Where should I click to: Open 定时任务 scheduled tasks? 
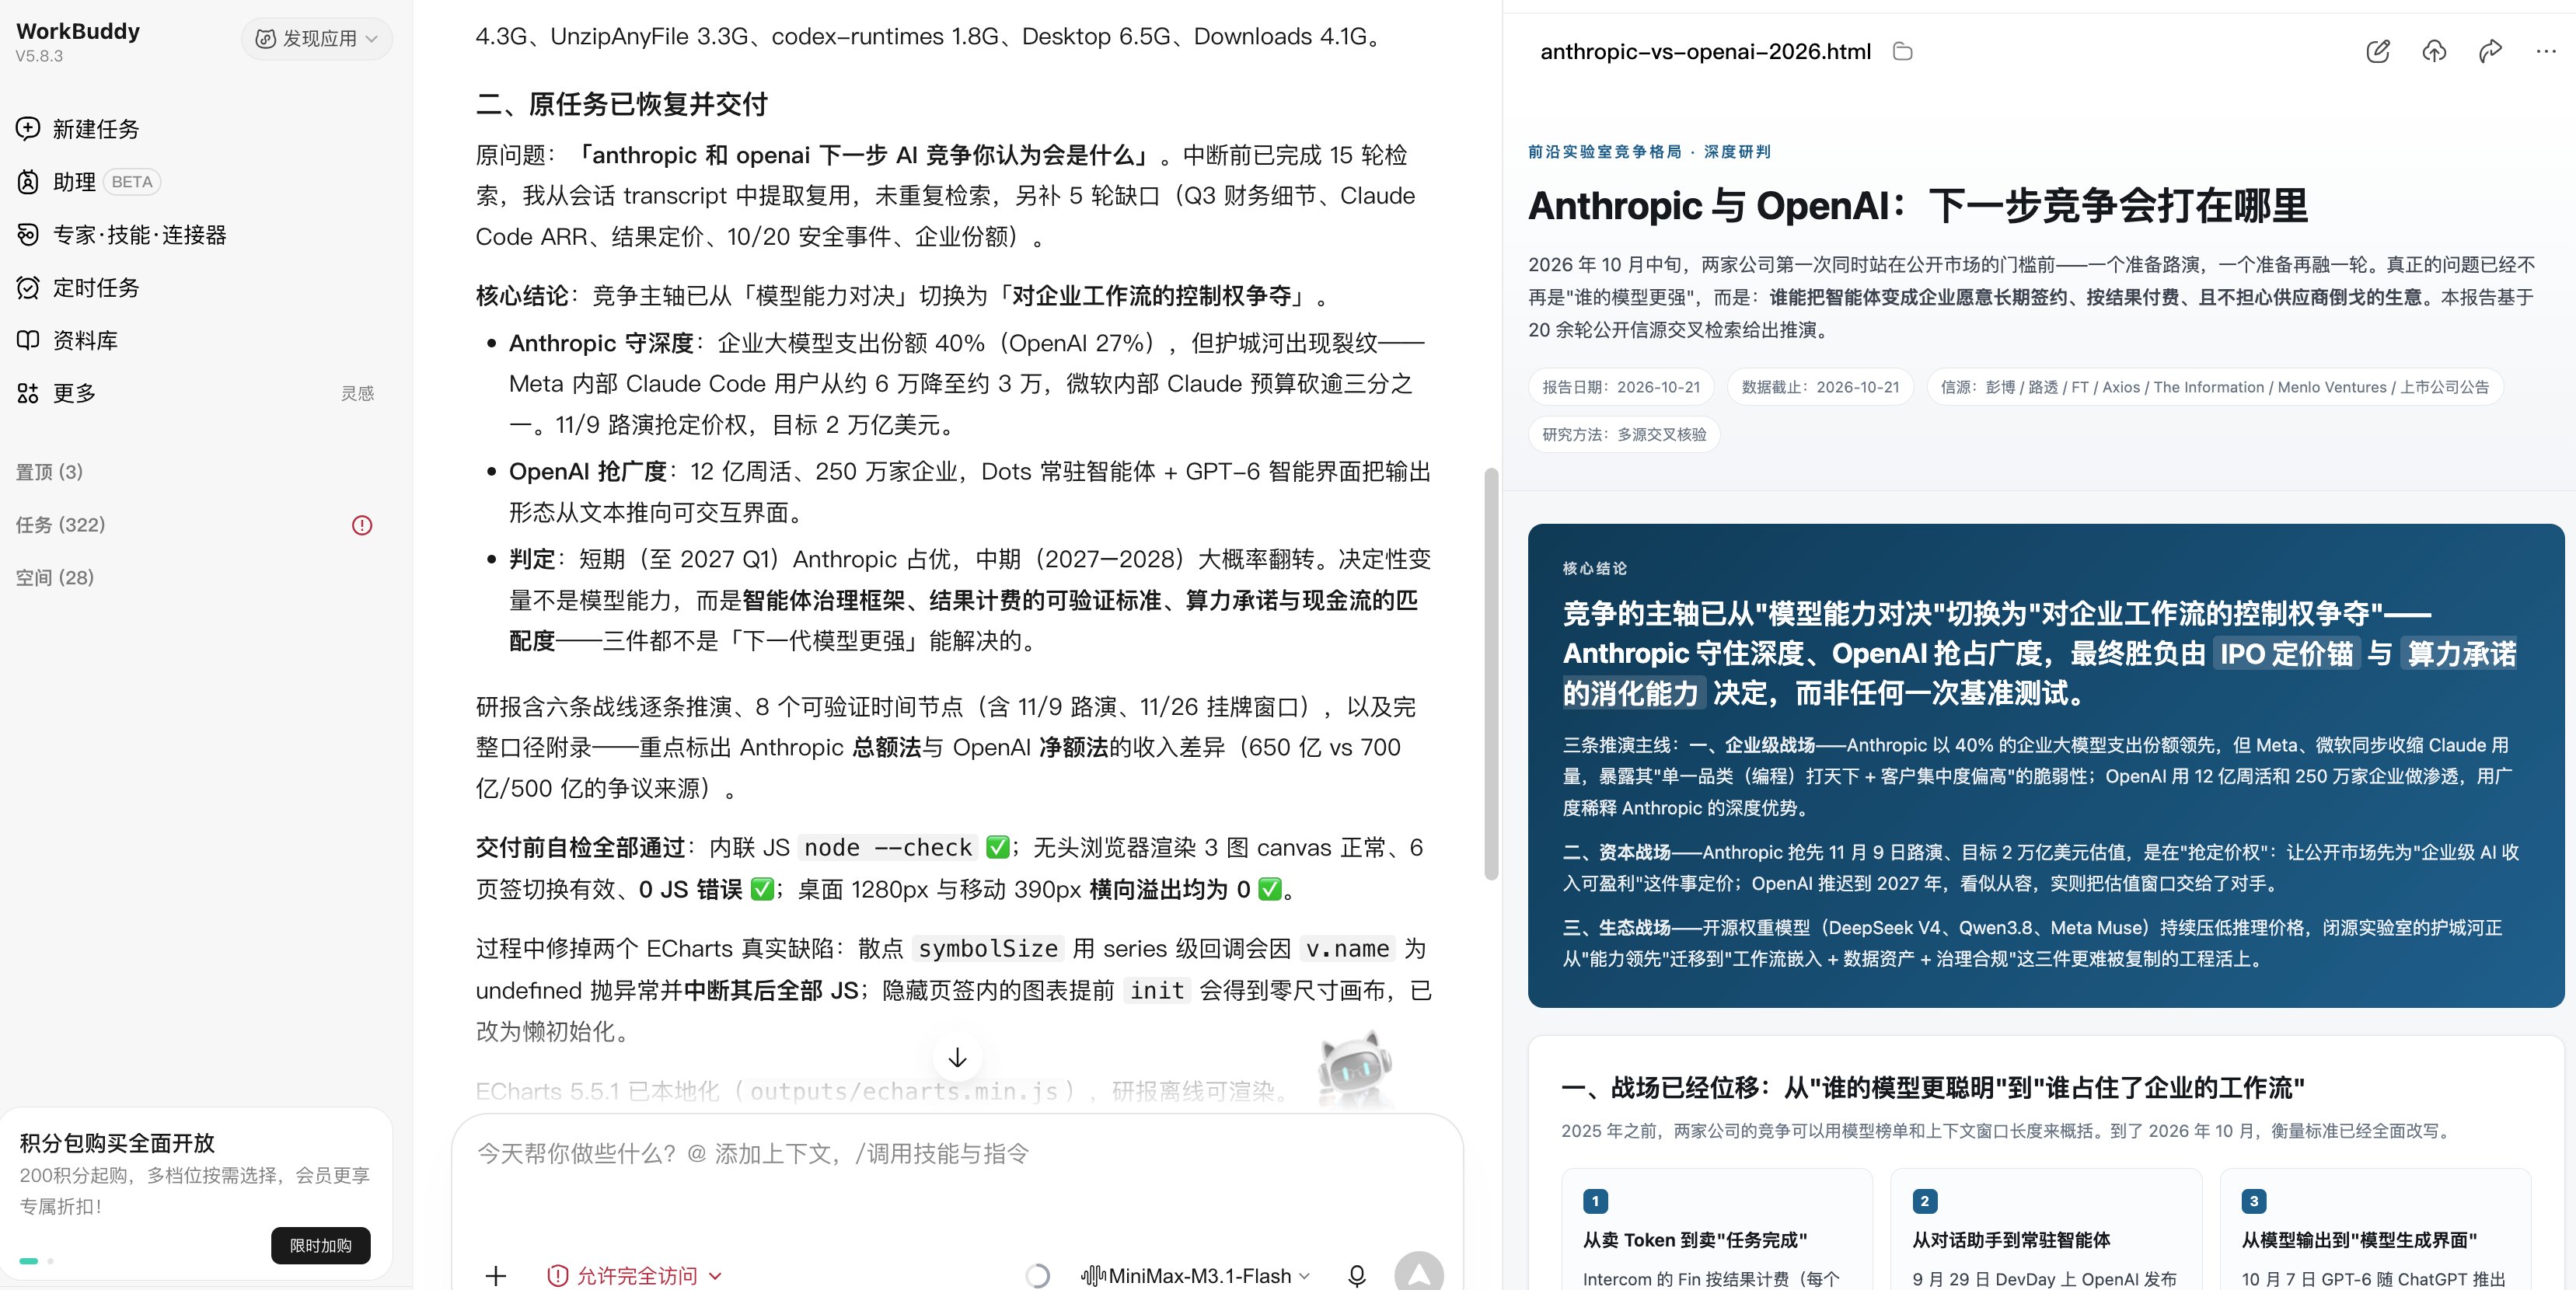(78, 287)
